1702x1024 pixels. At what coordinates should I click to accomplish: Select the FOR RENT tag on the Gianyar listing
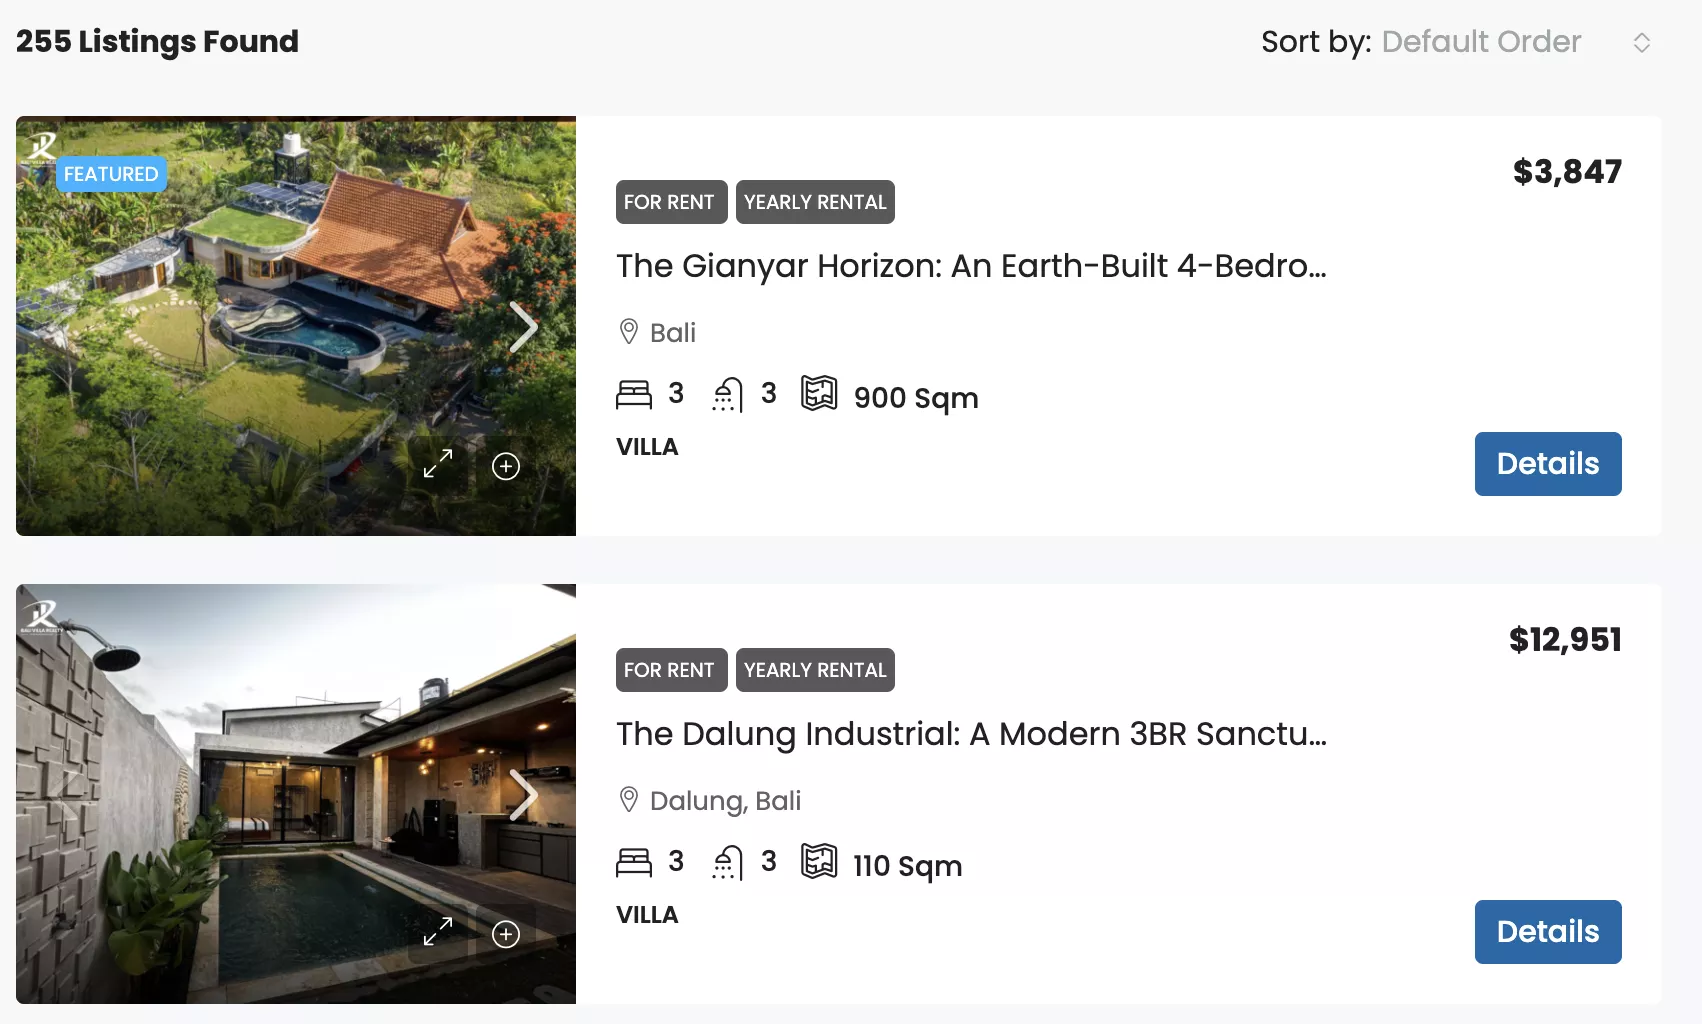pos(671,201)
